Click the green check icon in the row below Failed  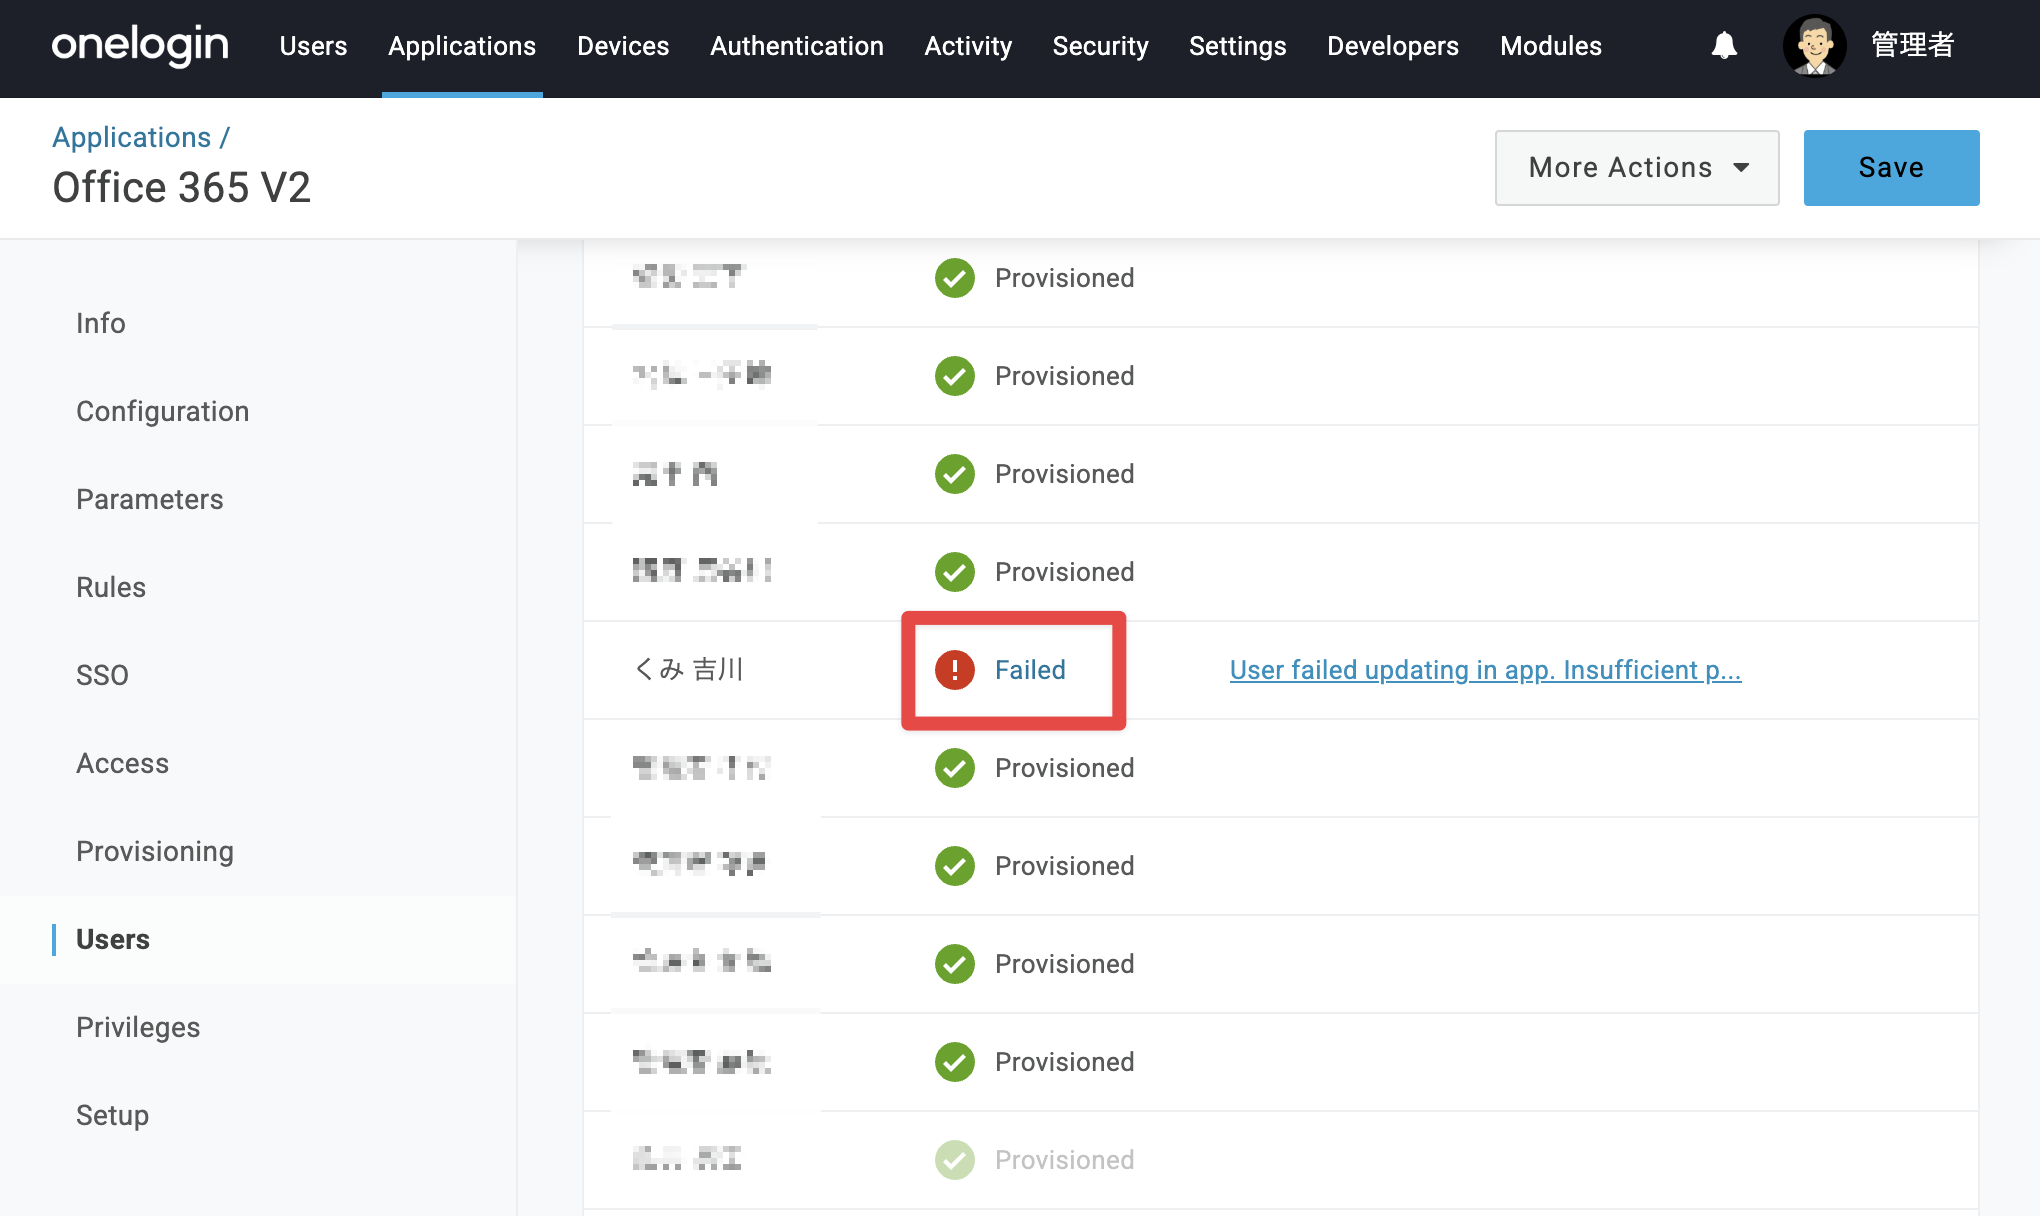955,768
